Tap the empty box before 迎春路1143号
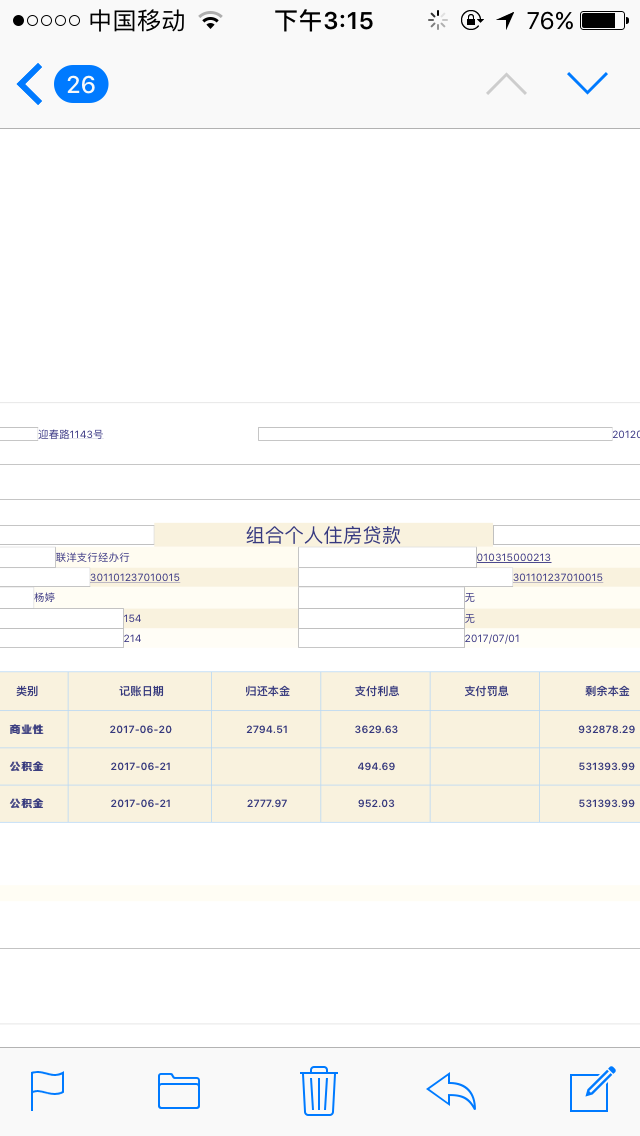640x1136 pixels. point(18,434)
